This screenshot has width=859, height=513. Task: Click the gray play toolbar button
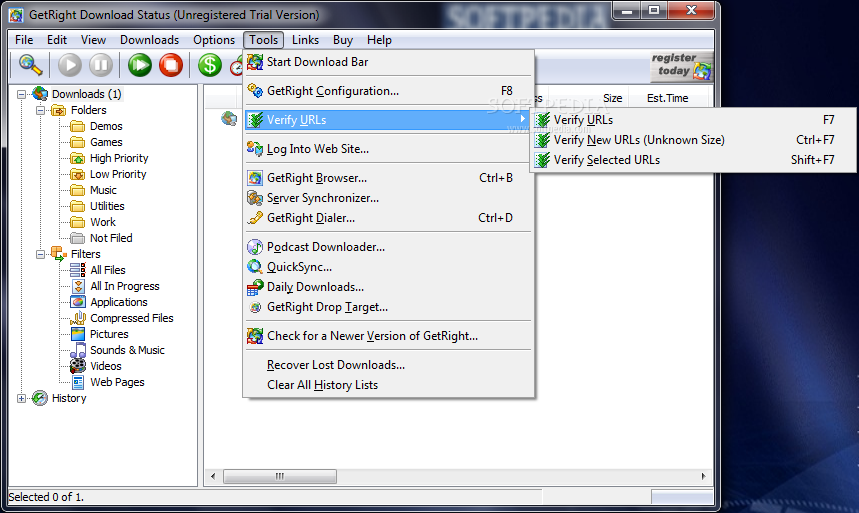tap(70, 65)
